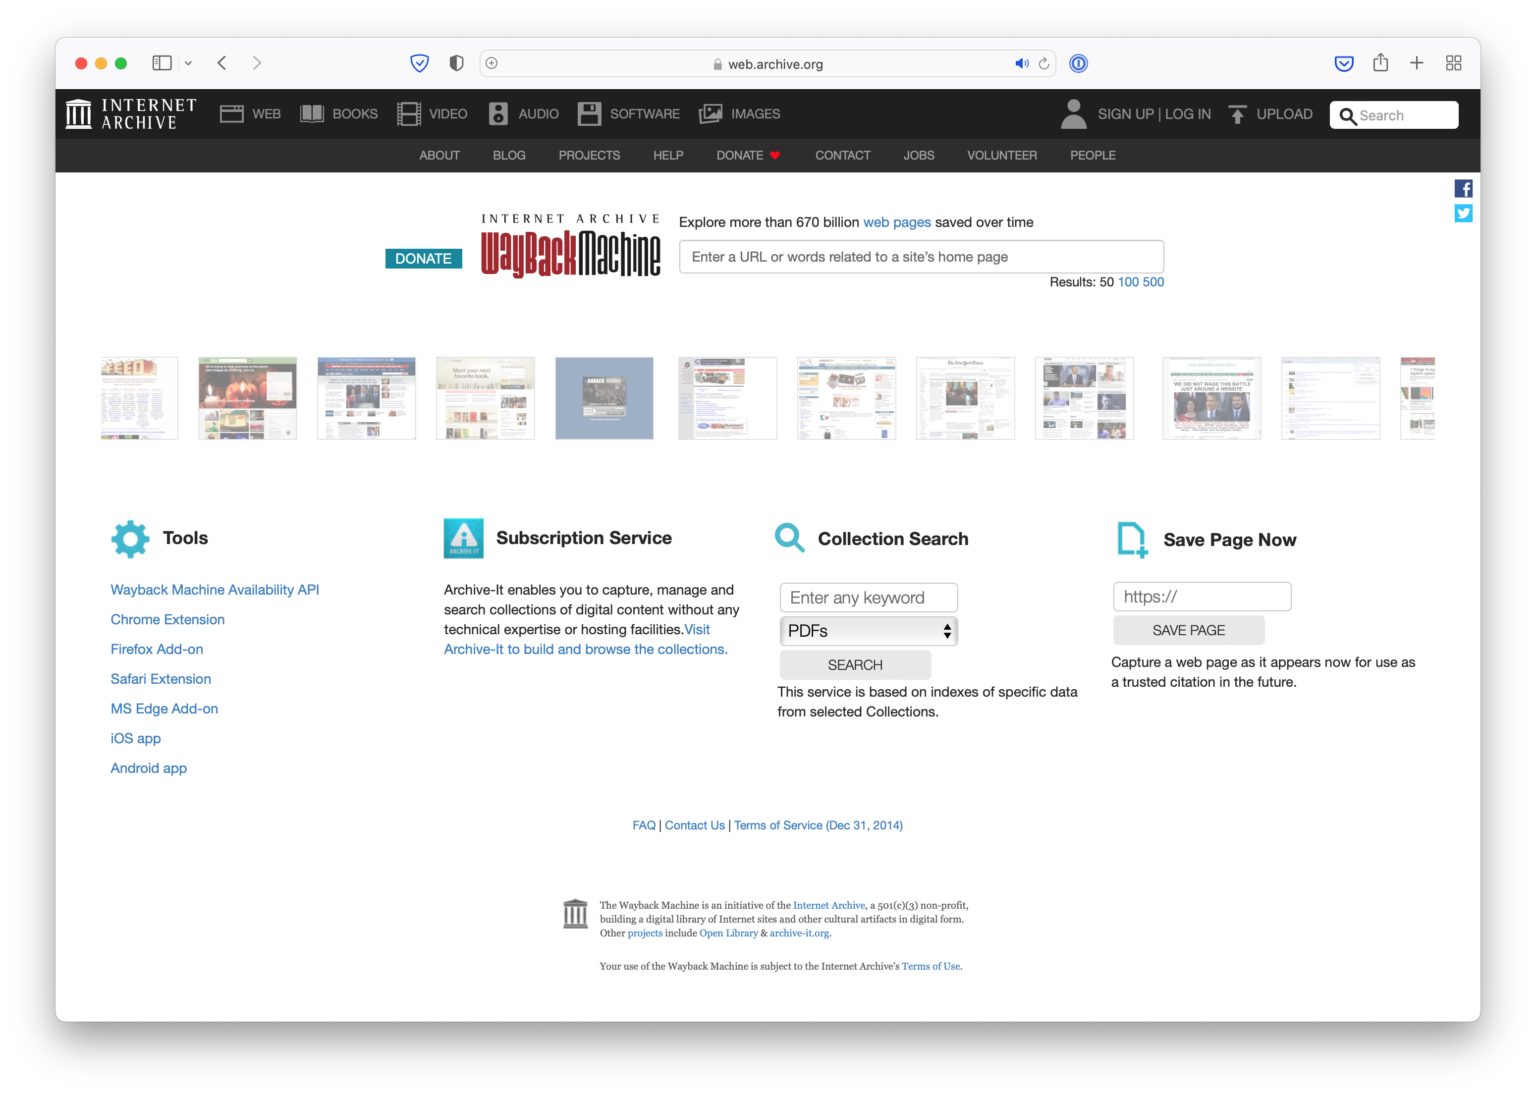This screenshot has height=1095, width=1536.
Task: Open the PDFs collection type dropdown
Action: [868, 631]
